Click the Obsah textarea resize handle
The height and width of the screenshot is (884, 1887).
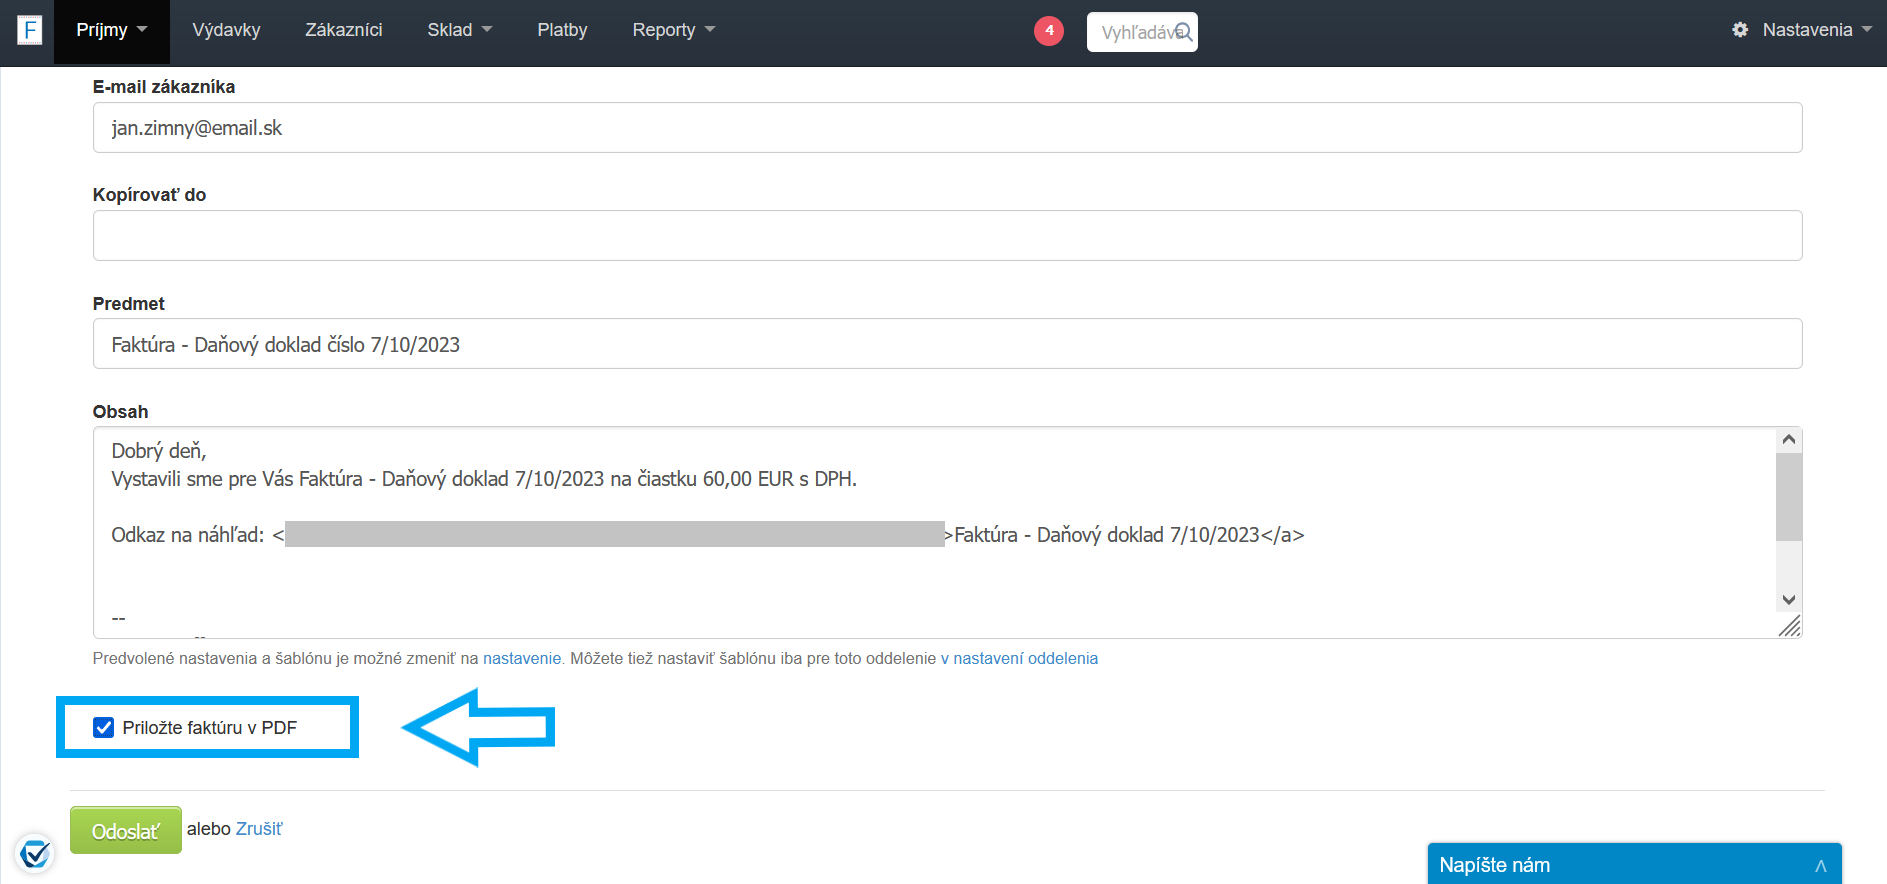(x=1789, y=626)
